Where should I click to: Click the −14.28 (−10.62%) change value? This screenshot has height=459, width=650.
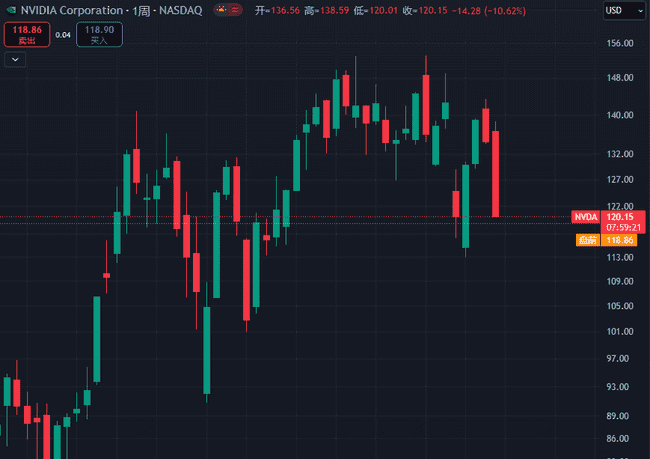pos(489,10)
